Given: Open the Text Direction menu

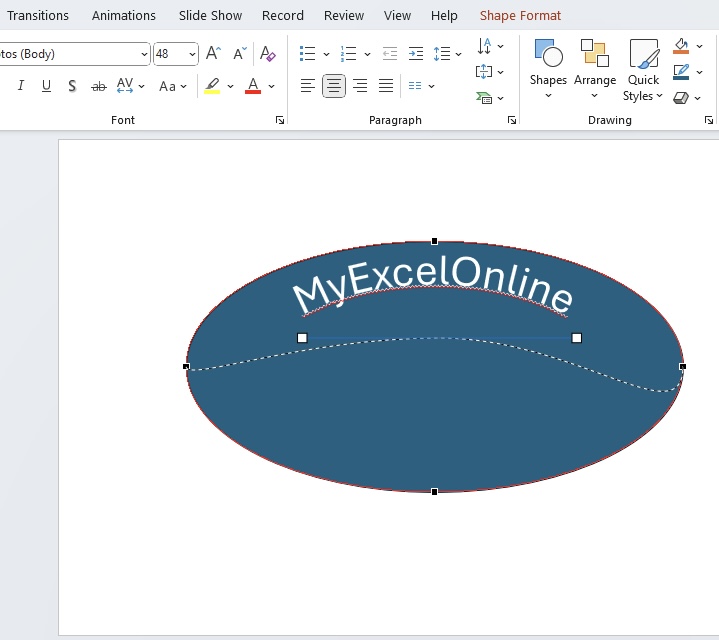Looking at the screenshot, I should [490, 46].
